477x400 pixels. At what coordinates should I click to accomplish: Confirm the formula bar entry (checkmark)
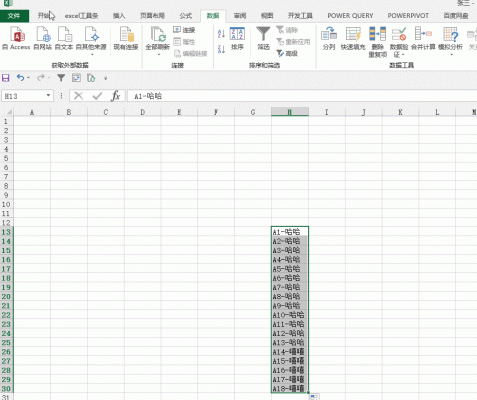point(97,96)
